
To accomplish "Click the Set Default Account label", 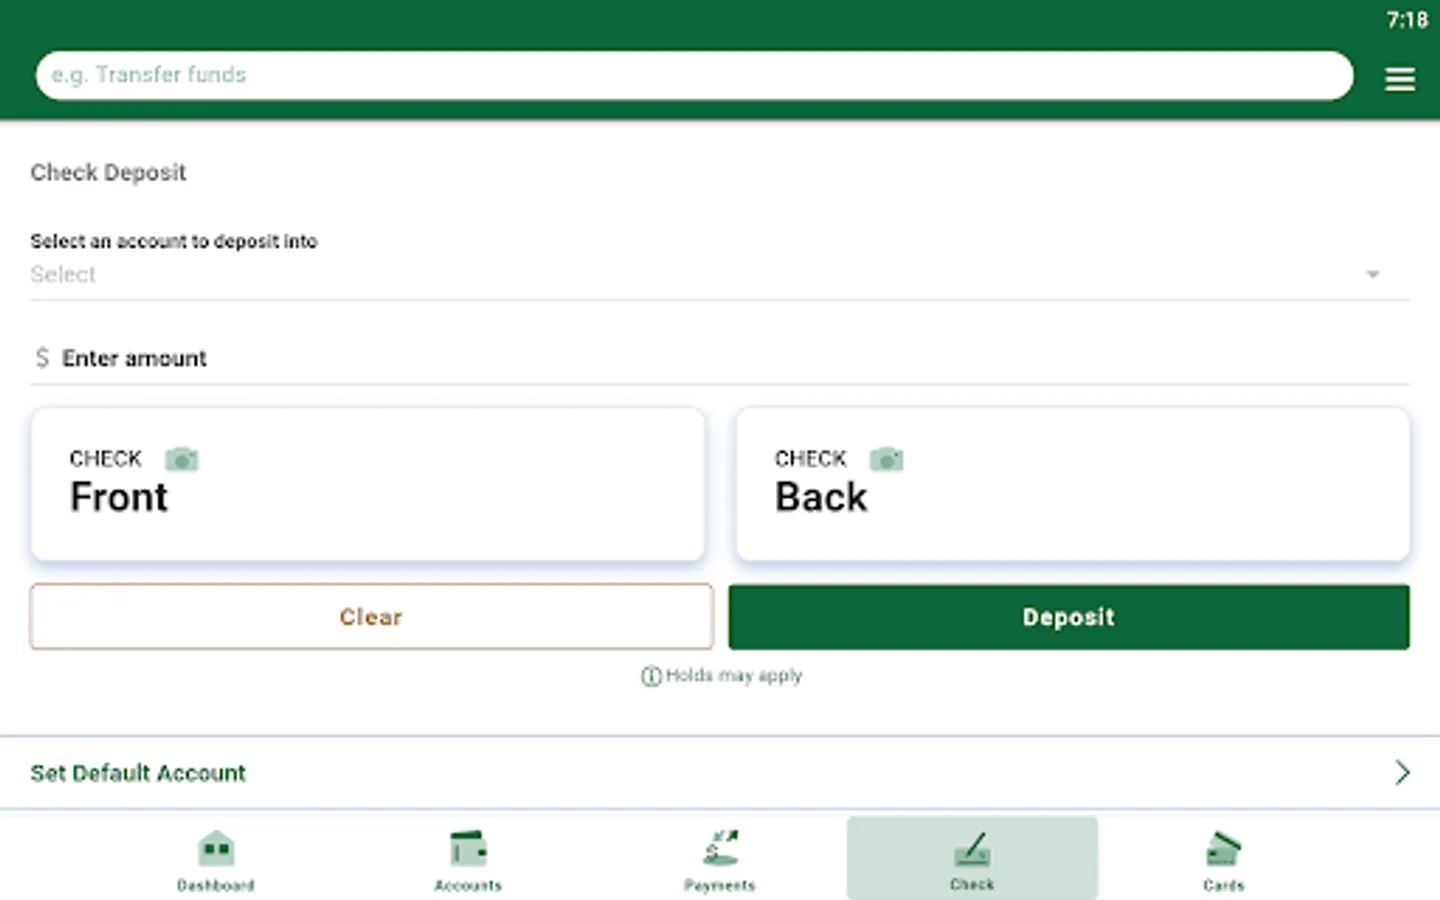I will pyautogui.click(x=138, y=773).
